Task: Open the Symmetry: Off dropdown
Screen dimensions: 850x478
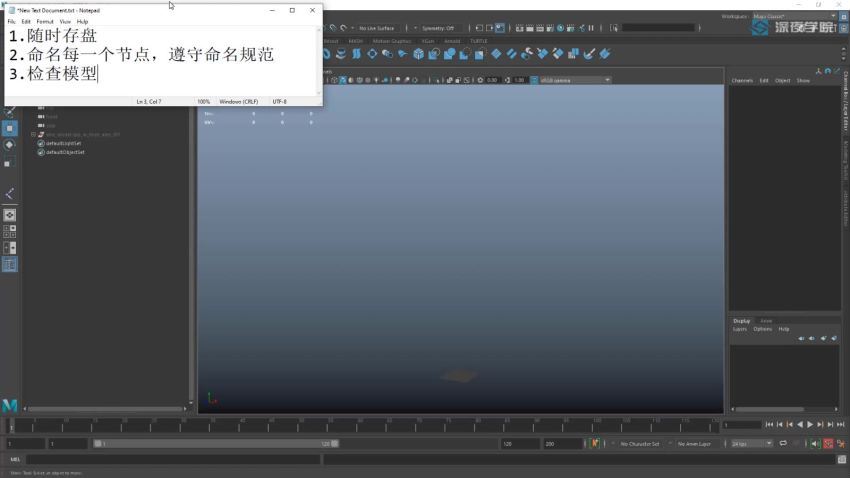Action: pyautogui.click(x=437, y=28)
